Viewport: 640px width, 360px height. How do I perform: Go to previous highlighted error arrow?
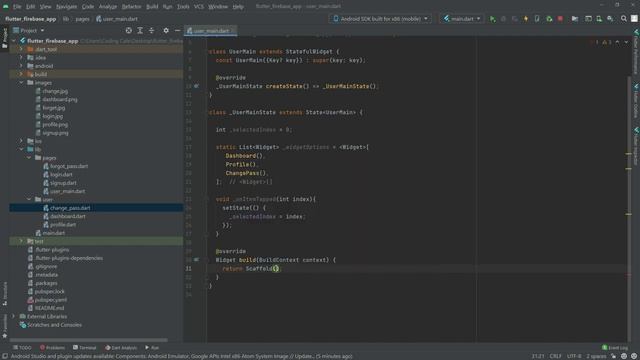[617, 42]
